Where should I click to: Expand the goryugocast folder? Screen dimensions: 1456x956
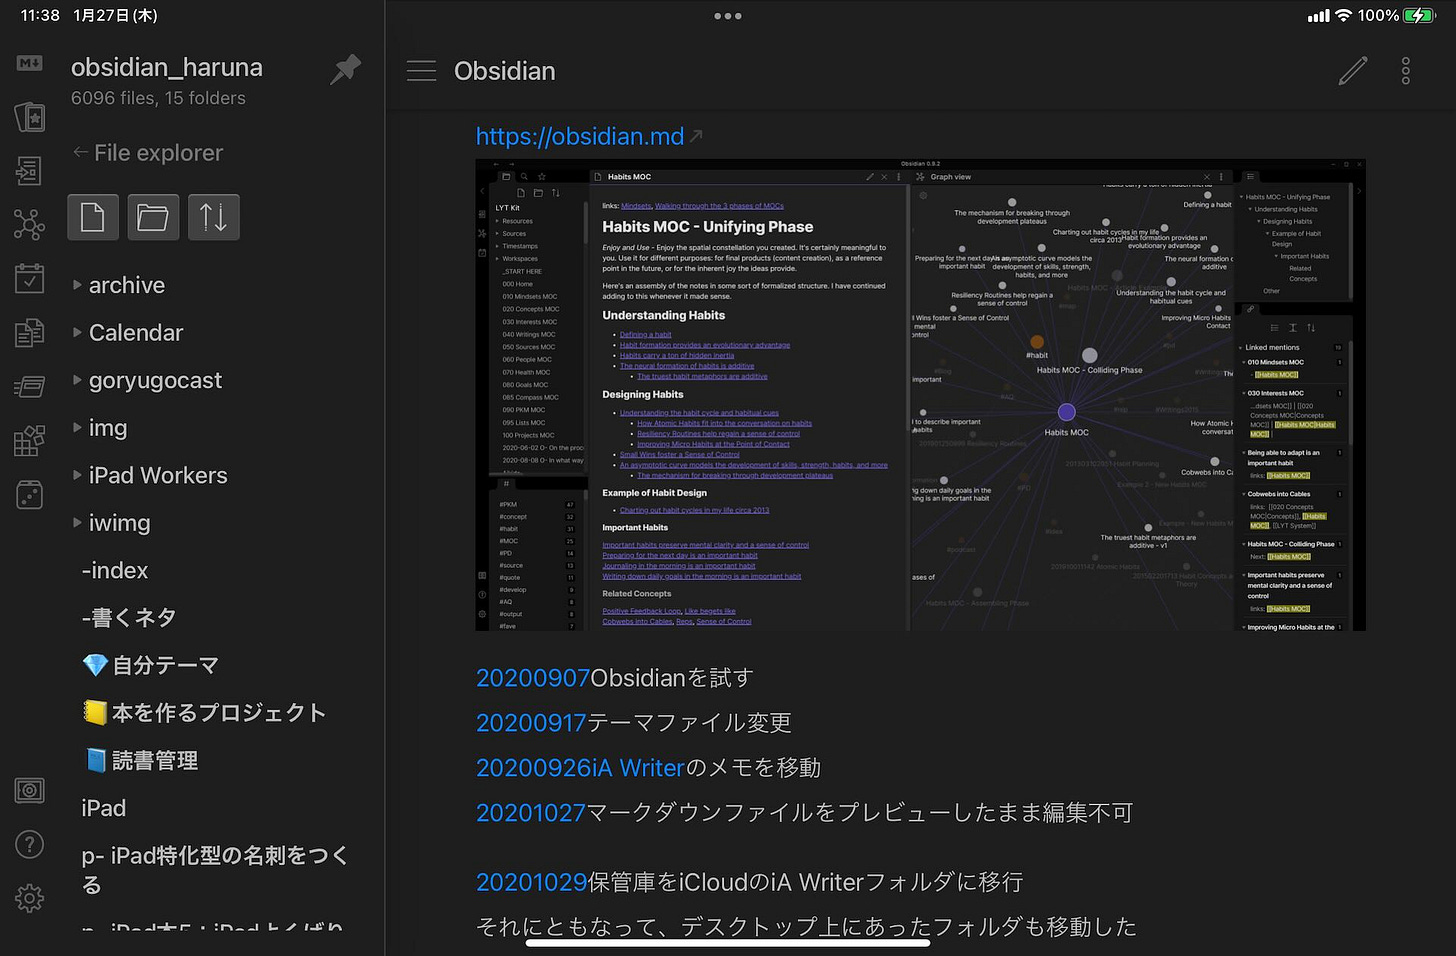point(77,380)
